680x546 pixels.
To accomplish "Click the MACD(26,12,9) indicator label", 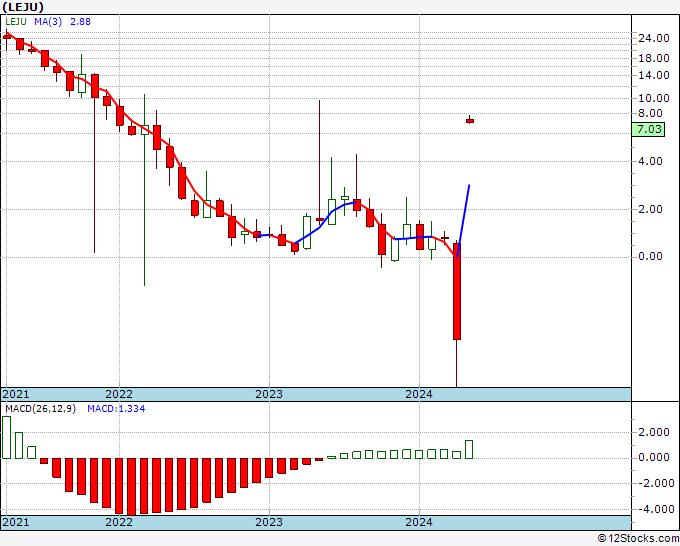I will 40,409.
